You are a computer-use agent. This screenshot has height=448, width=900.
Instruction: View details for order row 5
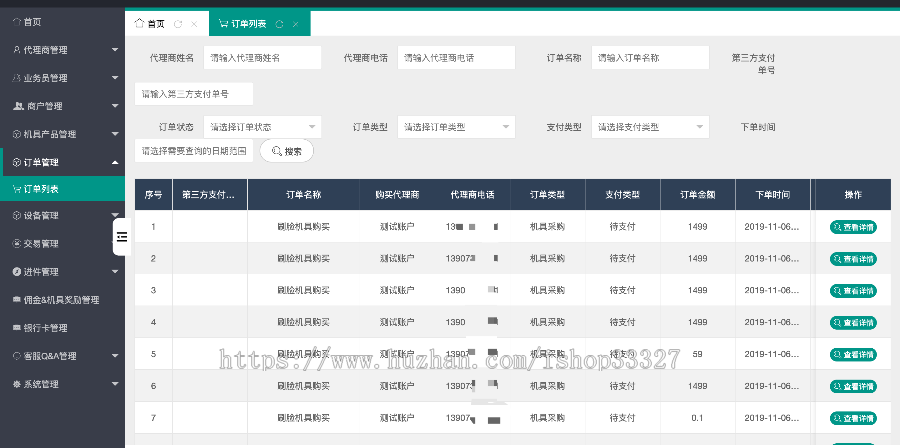[x=853, y=354]
